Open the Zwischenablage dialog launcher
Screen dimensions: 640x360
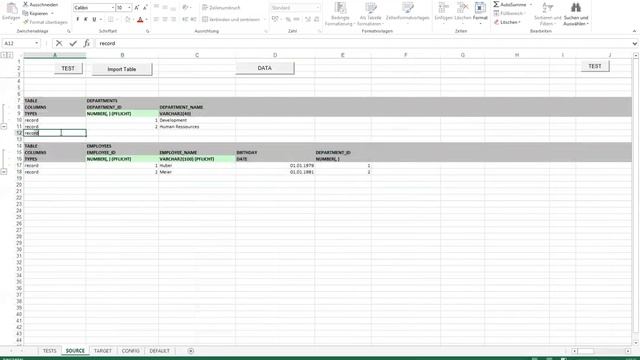[69, 31]
